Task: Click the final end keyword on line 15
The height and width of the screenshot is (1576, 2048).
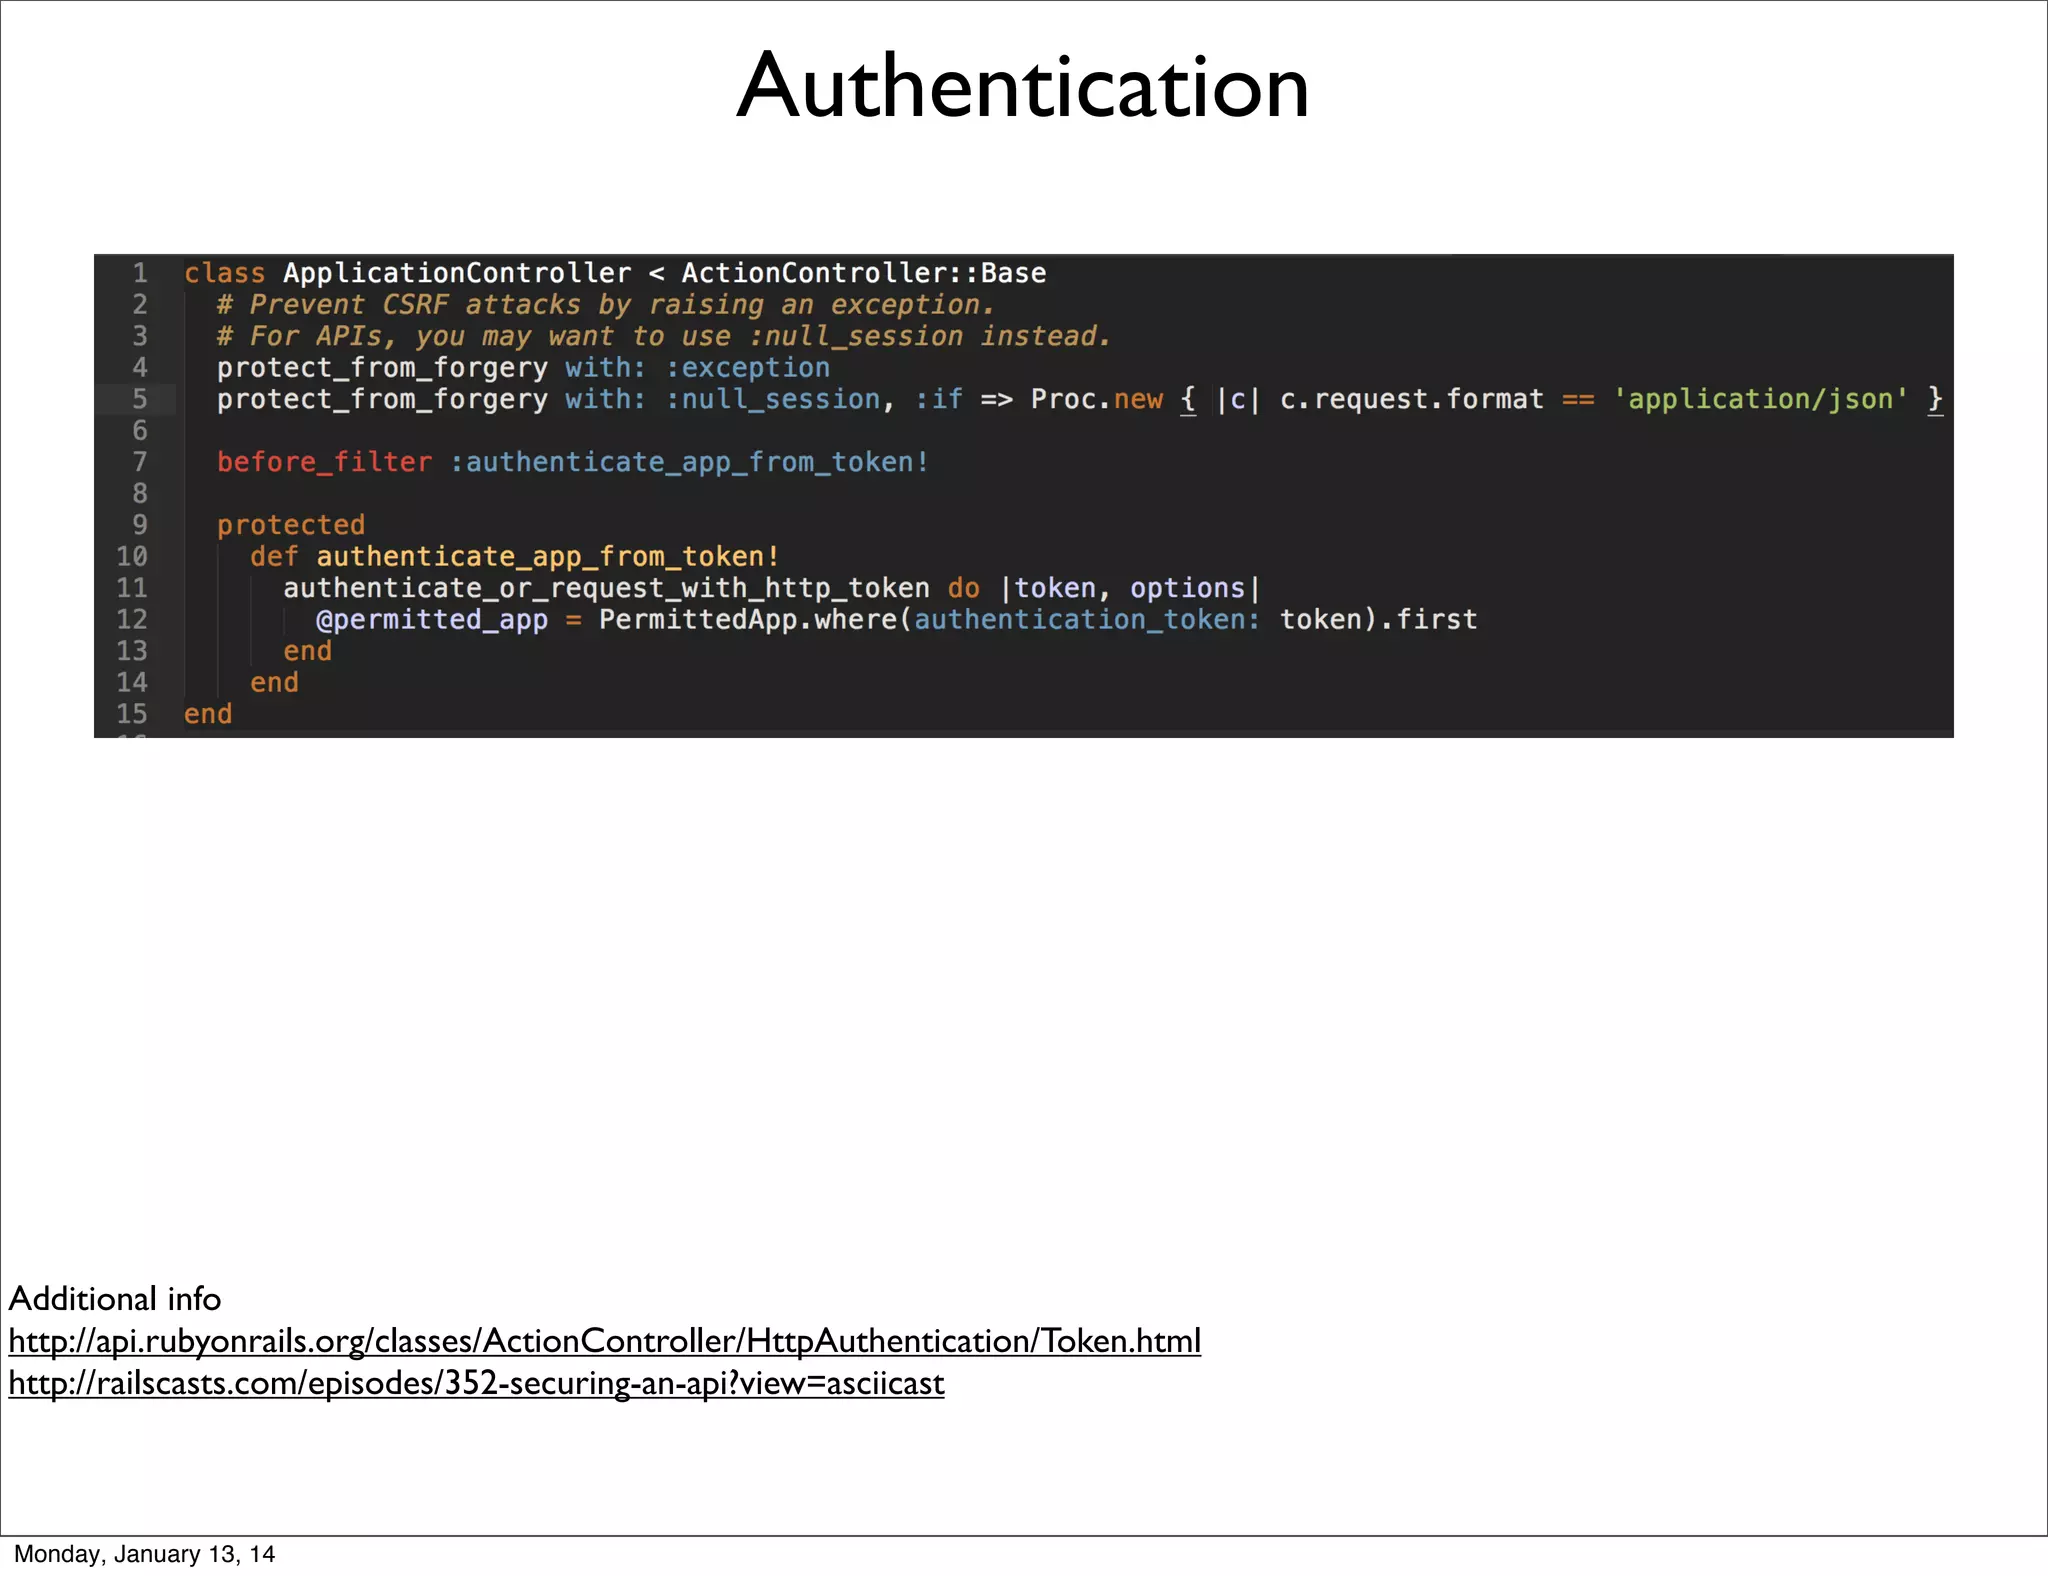Action: 208,714
